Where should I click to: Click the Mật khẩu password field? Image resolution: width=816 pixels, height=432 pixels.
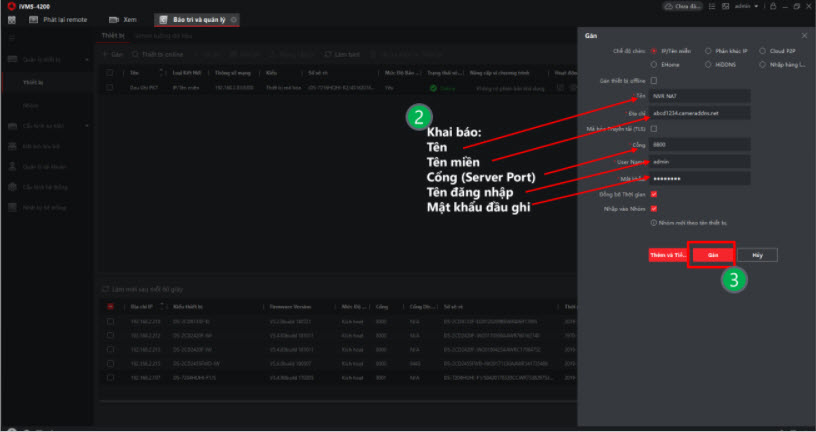[699, 178]
